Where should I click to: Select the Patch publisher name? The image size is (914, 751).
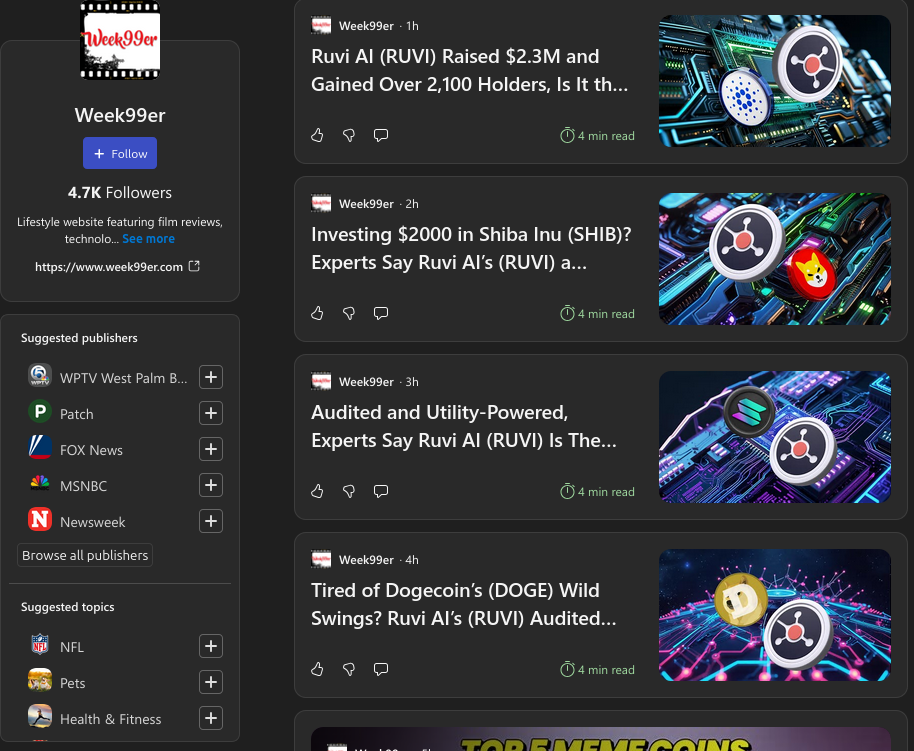[x=76, y=415]
